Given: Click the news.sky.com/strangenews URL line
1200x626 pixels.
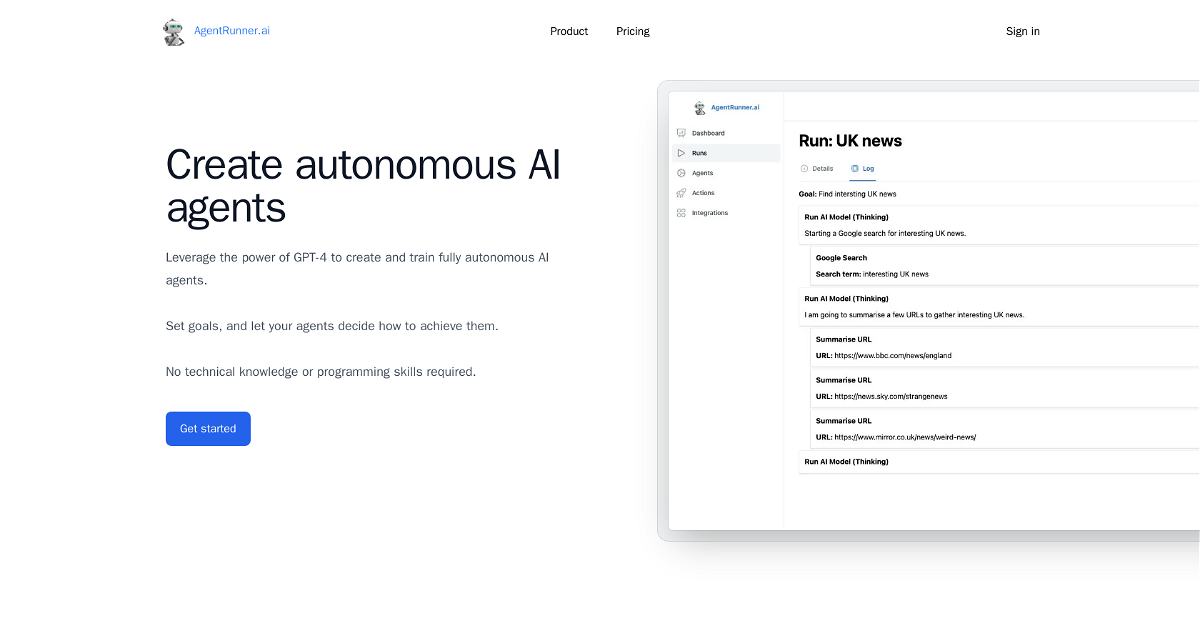Looking at the screenshot, I should 881,397.
